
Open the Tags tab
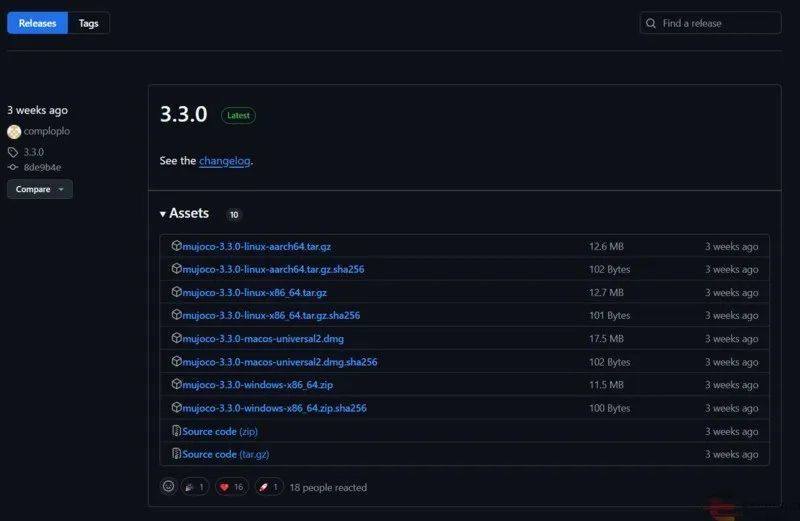click(x=88, y=23)
